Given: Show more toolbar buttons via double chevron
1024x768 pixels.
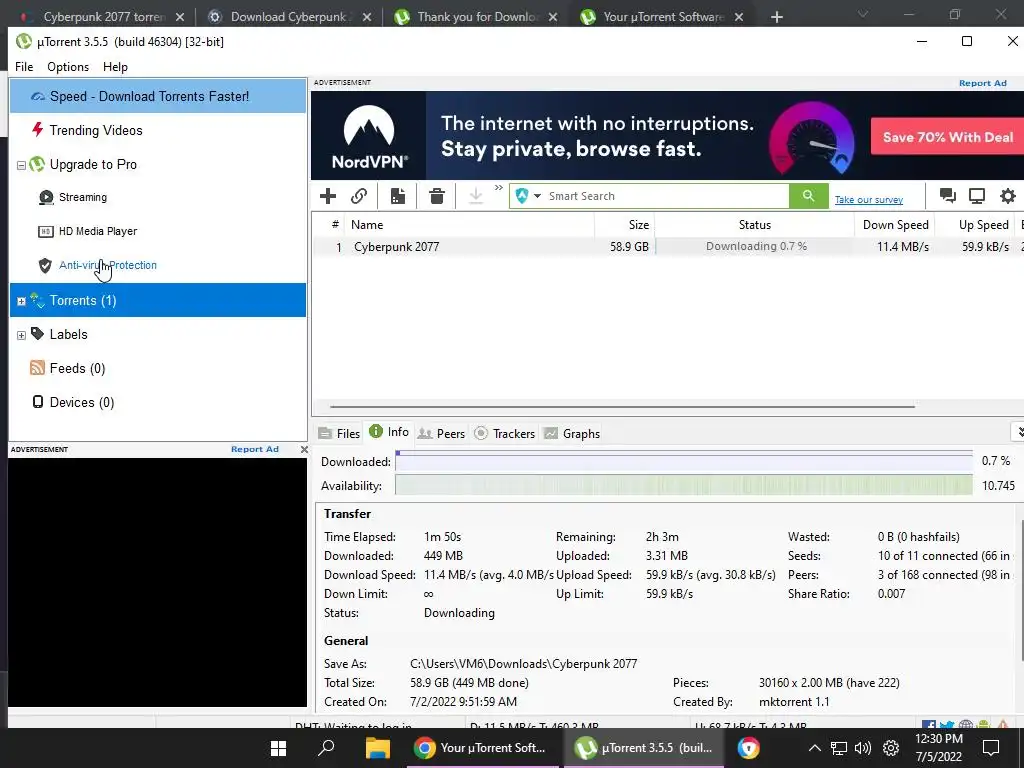Looking at the screenshot, I should click(x=499, y=188).
